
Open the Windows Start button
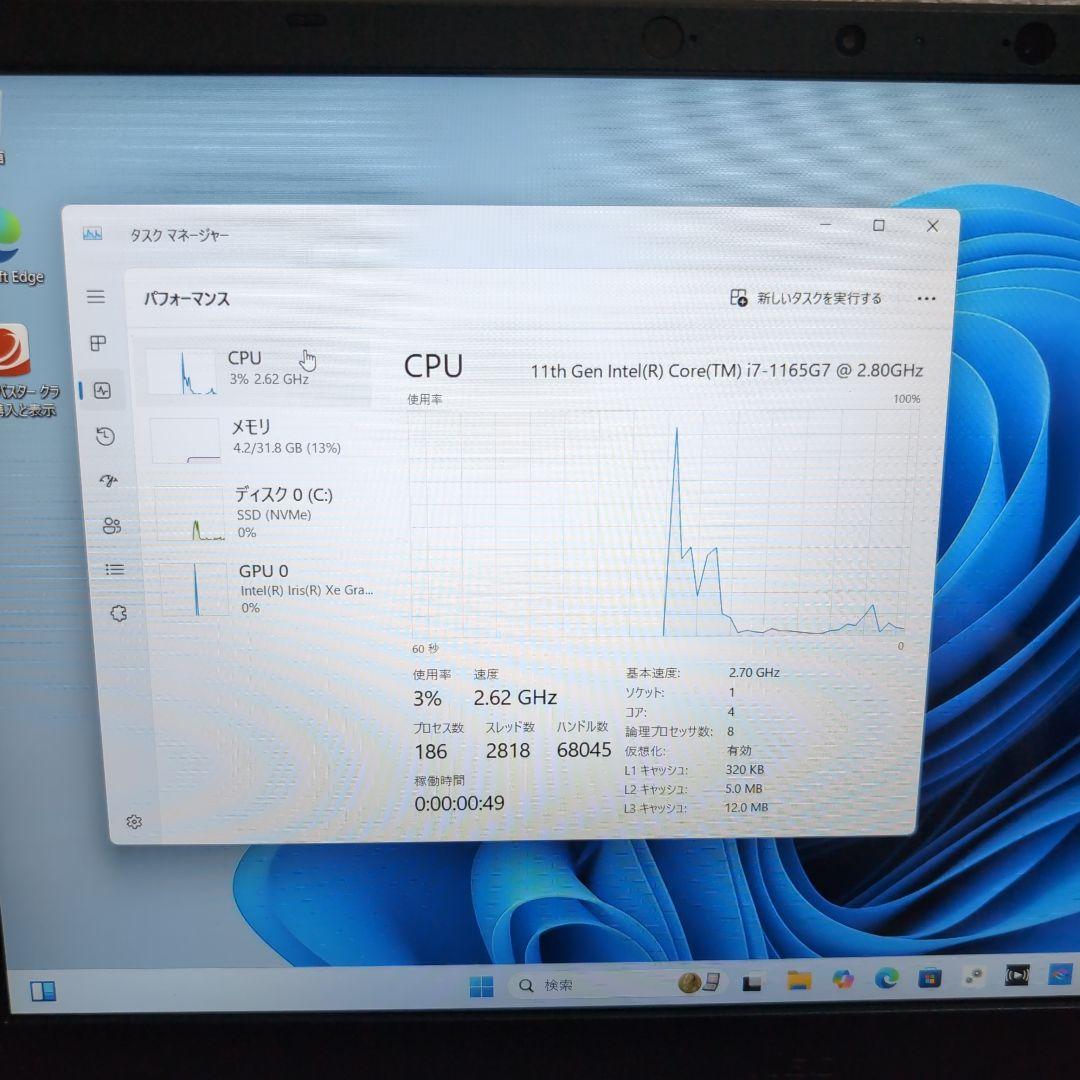[x=481, y=986]
